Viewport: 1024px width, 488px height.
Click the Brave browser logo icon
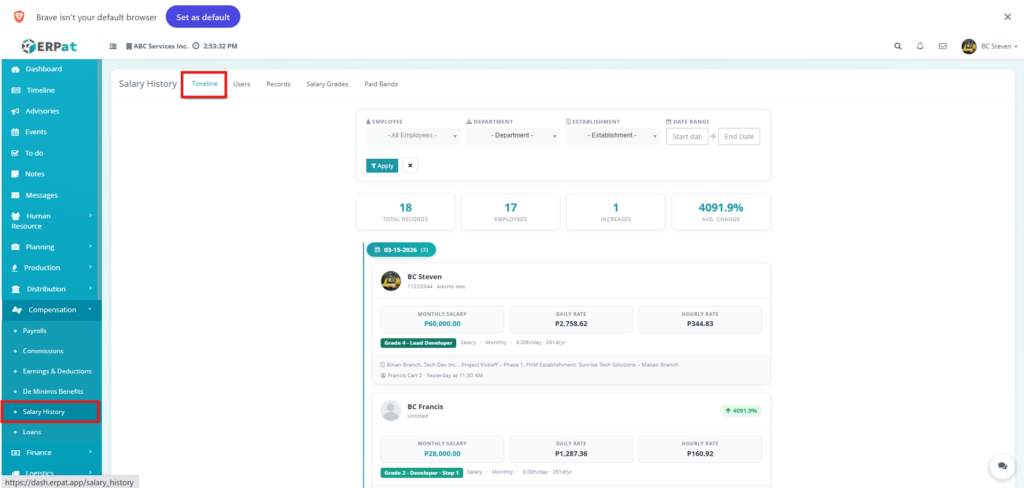tap(19, 17)
